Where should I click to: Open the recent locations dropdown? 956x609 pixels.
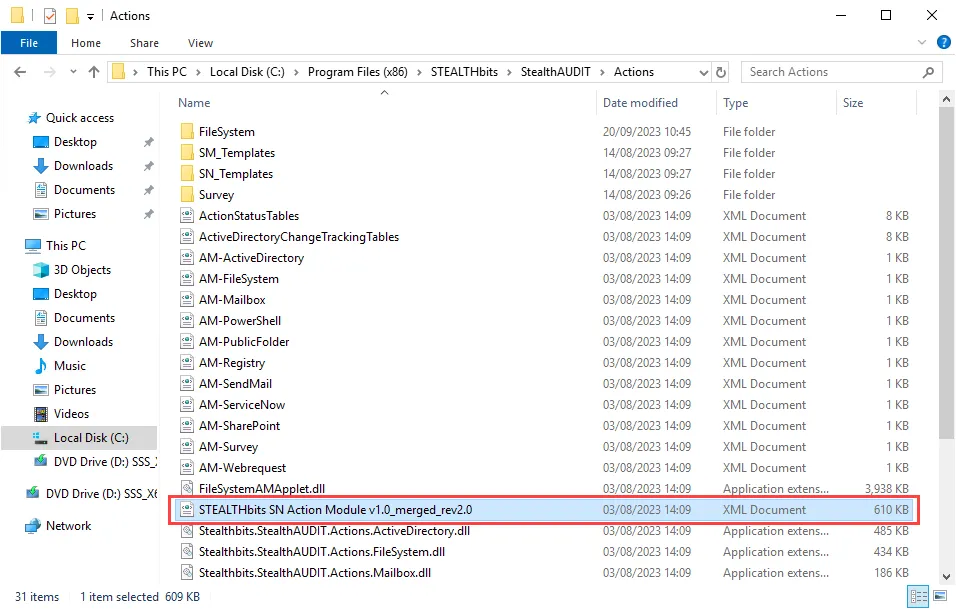pyautogui.click(x=73, y=72)
